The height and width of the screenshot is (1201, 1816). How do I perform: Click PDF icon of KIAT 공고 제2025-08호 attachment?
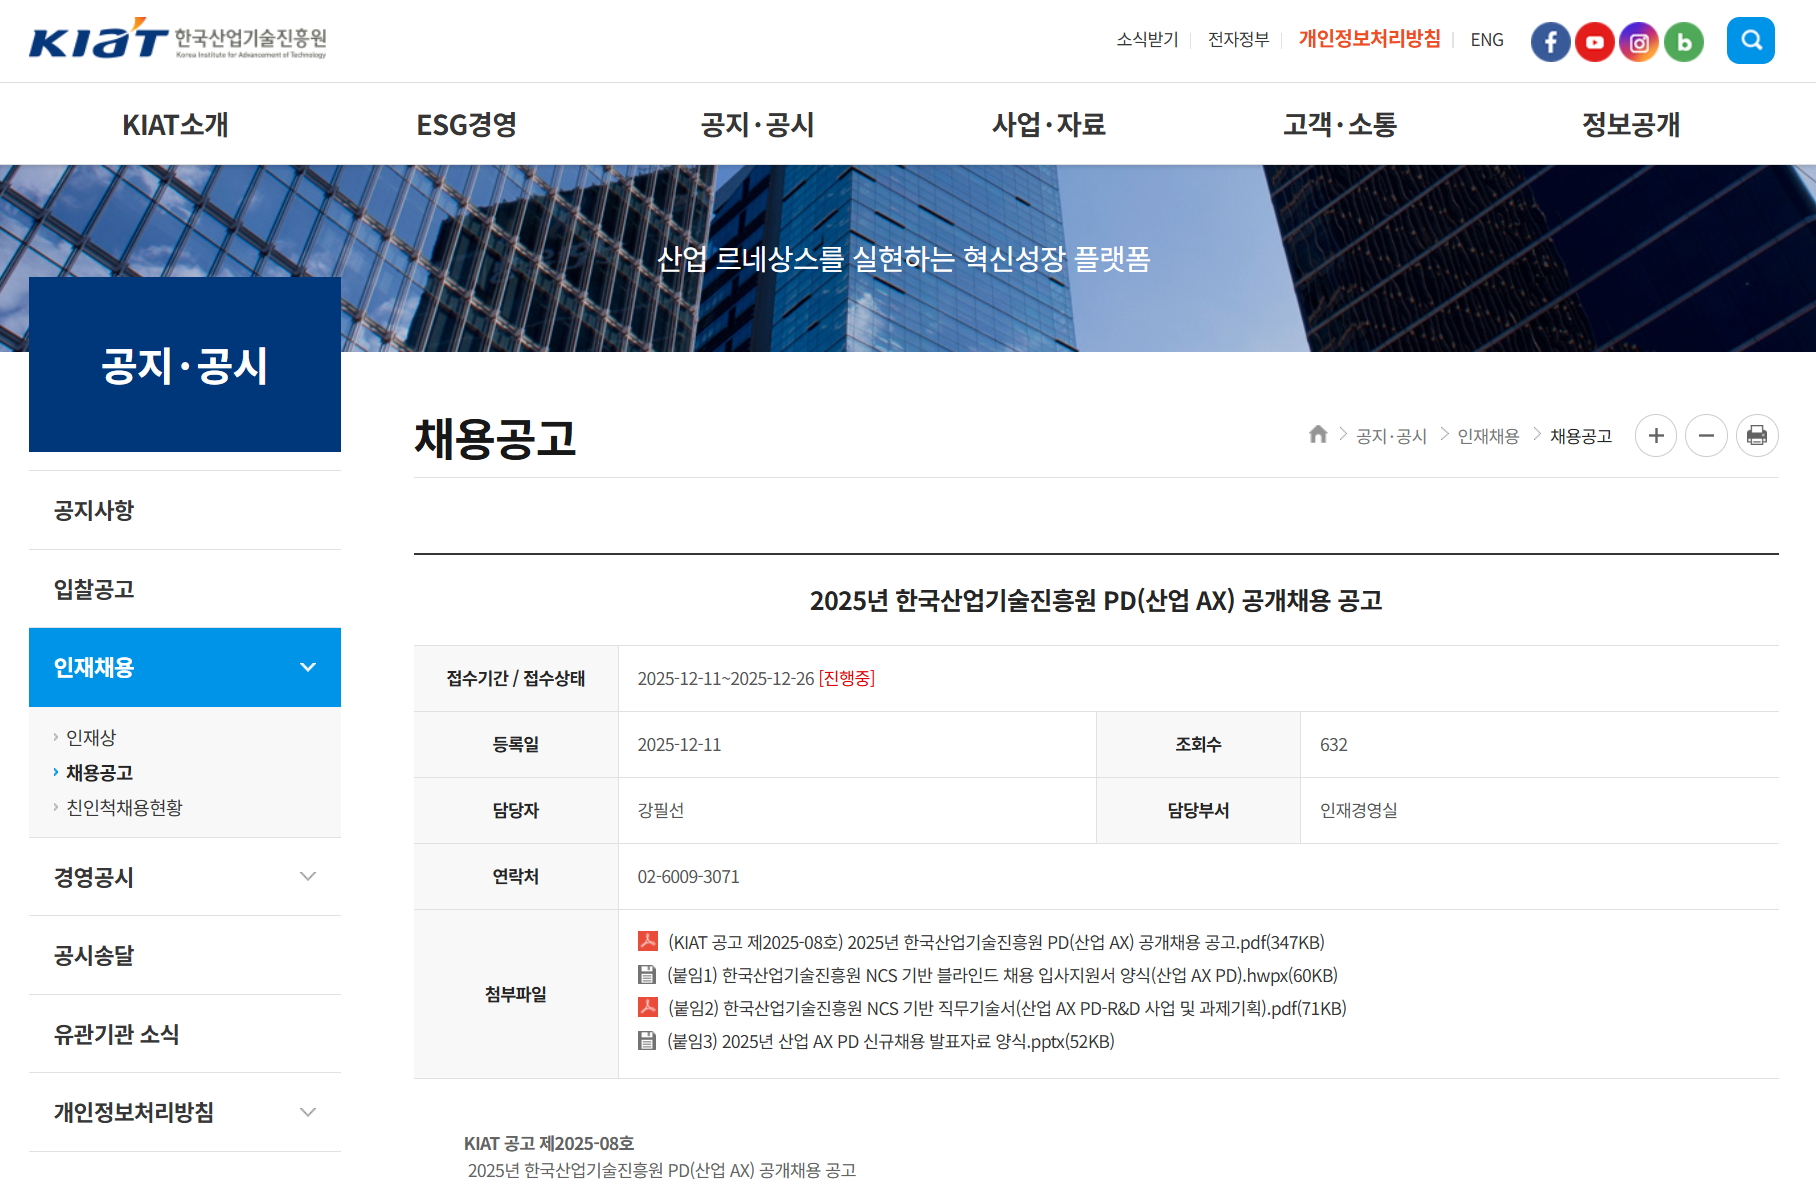click(648, 941)
